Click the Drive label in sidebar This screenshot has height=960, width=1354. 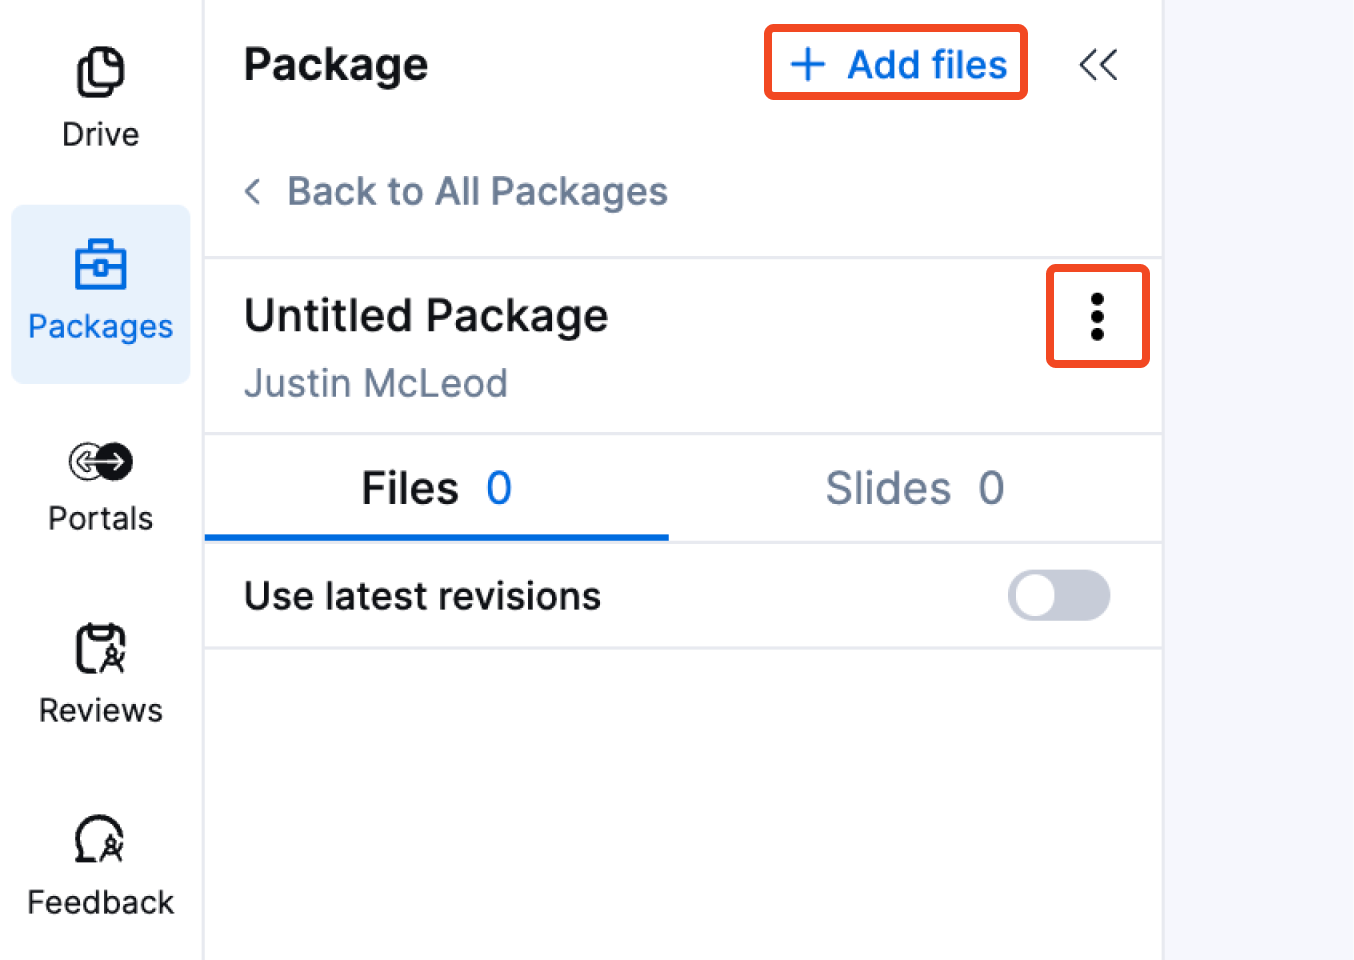tap(100, 134)
